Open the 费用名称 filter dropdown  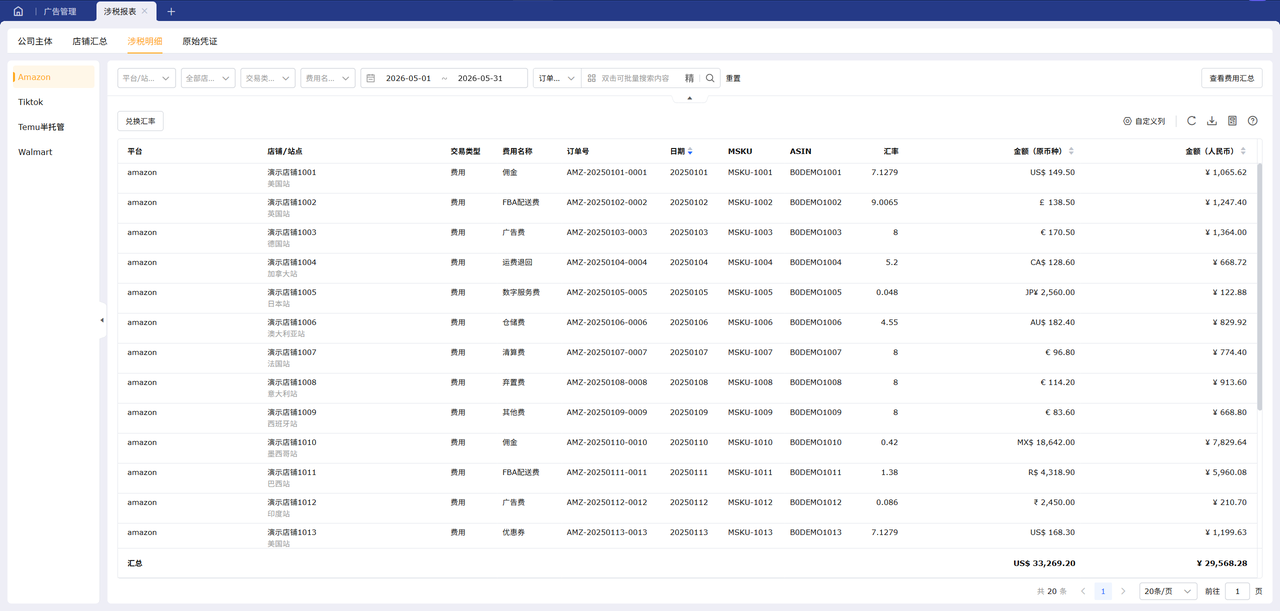(x=328, y=78)
